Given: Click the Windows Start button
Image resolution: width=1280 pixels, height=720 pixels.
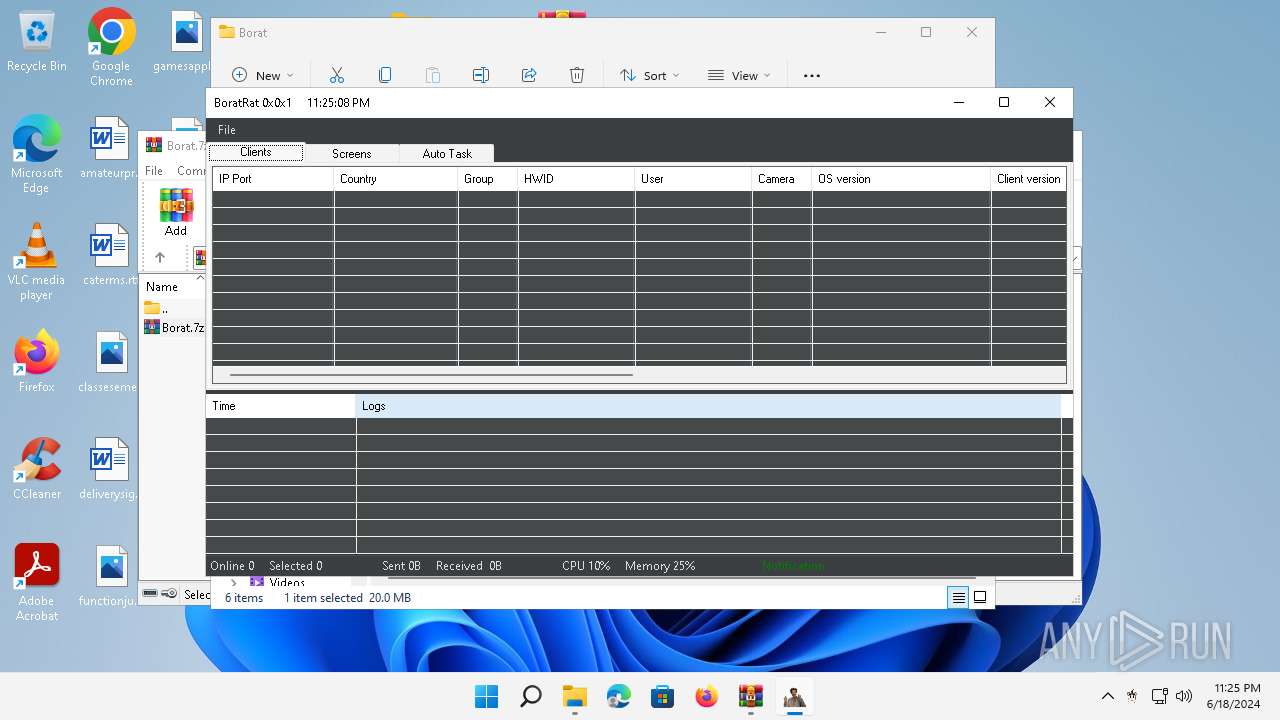Looking at the screenshot, I should (x=487, y=696).
